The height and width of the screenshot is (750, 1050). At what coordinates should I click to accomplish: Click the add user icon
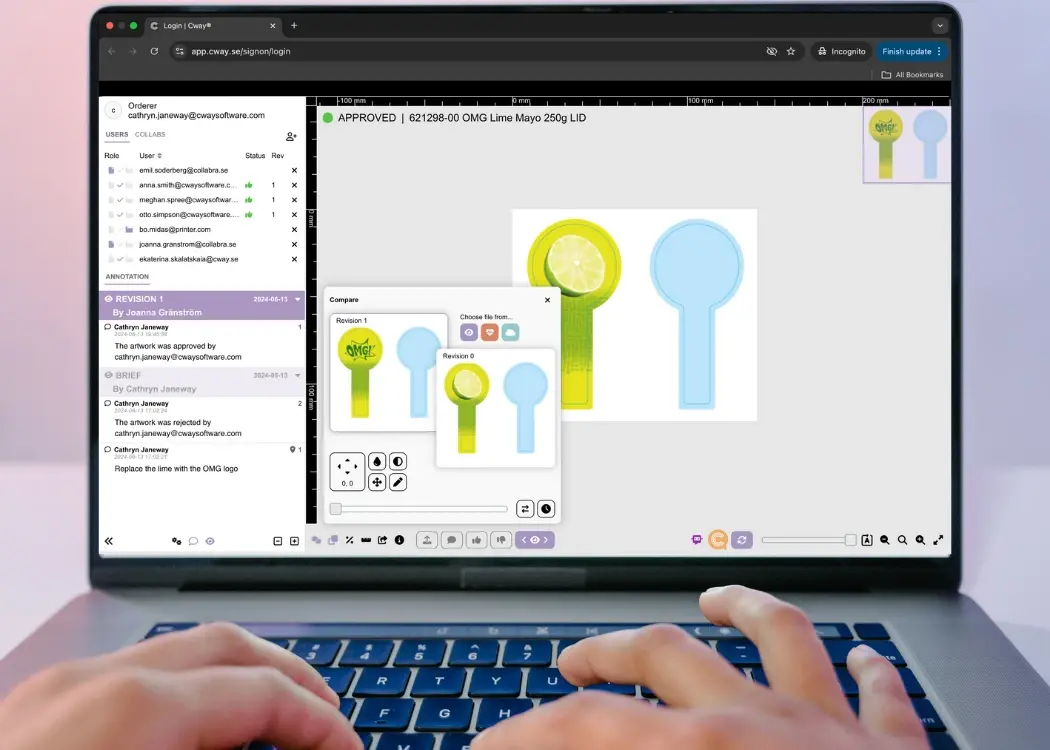pos(291,136)
